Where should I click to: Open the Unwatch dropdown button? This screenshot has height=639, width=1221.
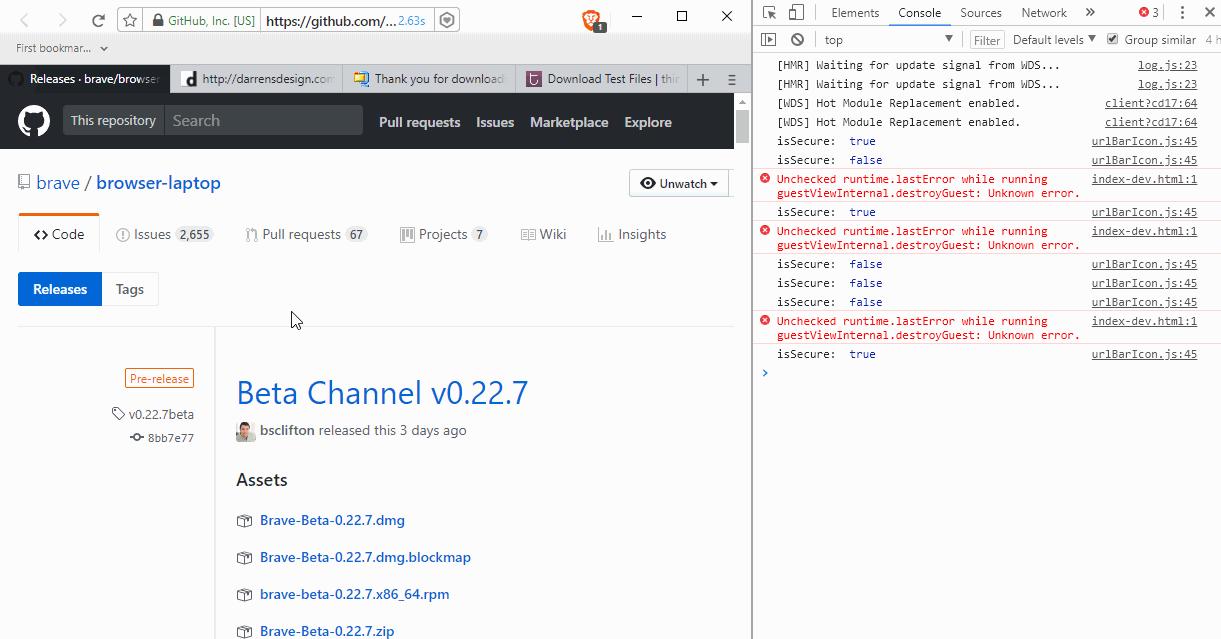coord(679,184)
